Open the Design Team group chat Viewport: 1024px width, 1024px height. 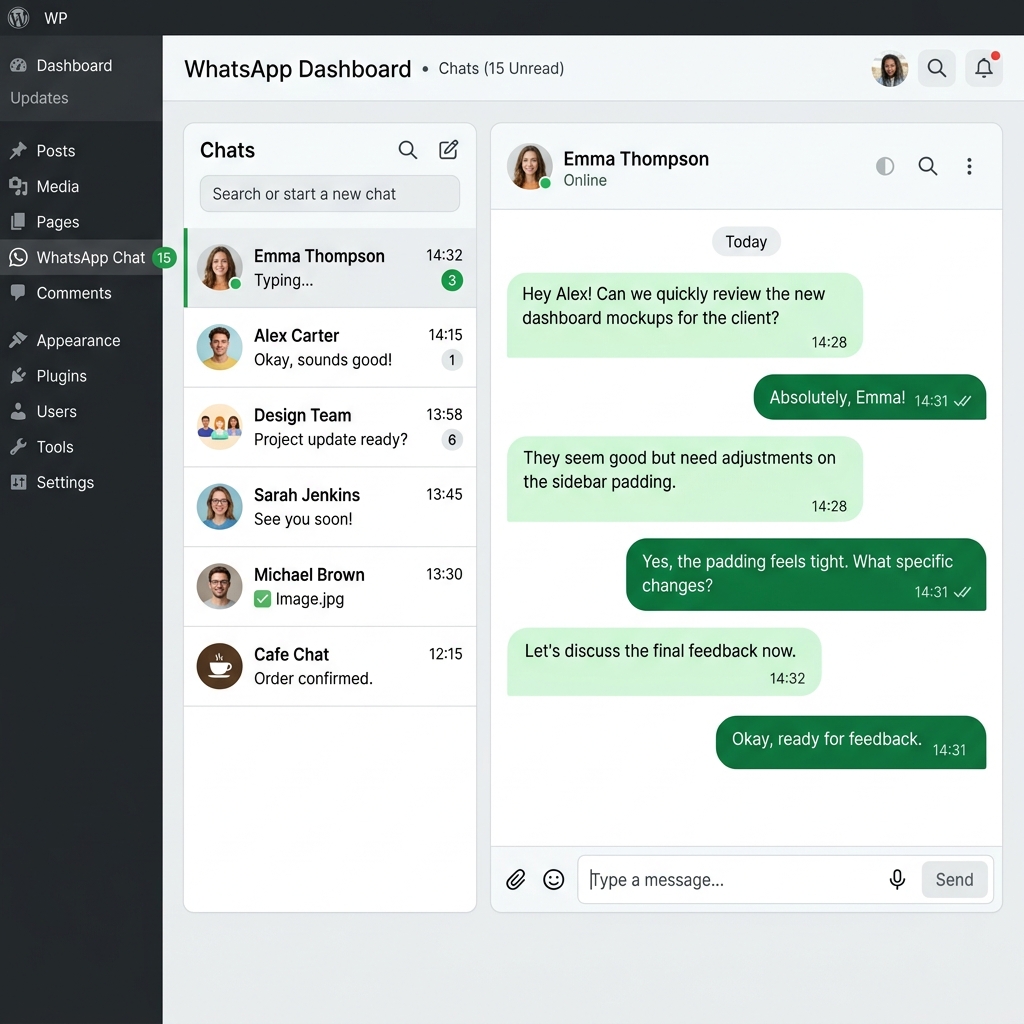coord(330,427)
